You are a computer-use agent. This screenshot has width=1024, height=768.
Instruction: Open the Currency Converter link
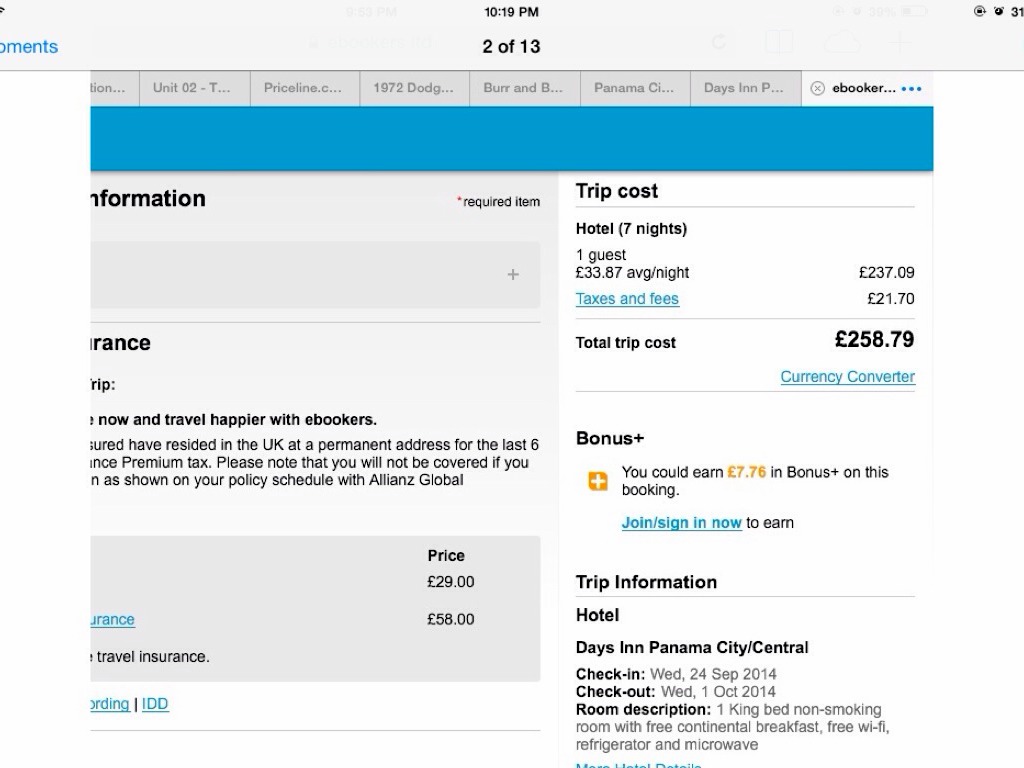click(847, 377)
